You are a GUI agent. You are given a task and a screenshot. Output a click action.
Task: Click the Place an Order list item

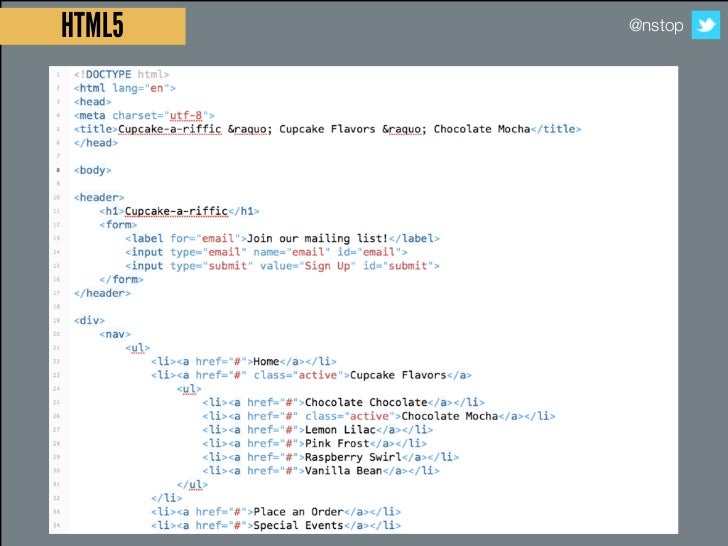coord(276,512)
